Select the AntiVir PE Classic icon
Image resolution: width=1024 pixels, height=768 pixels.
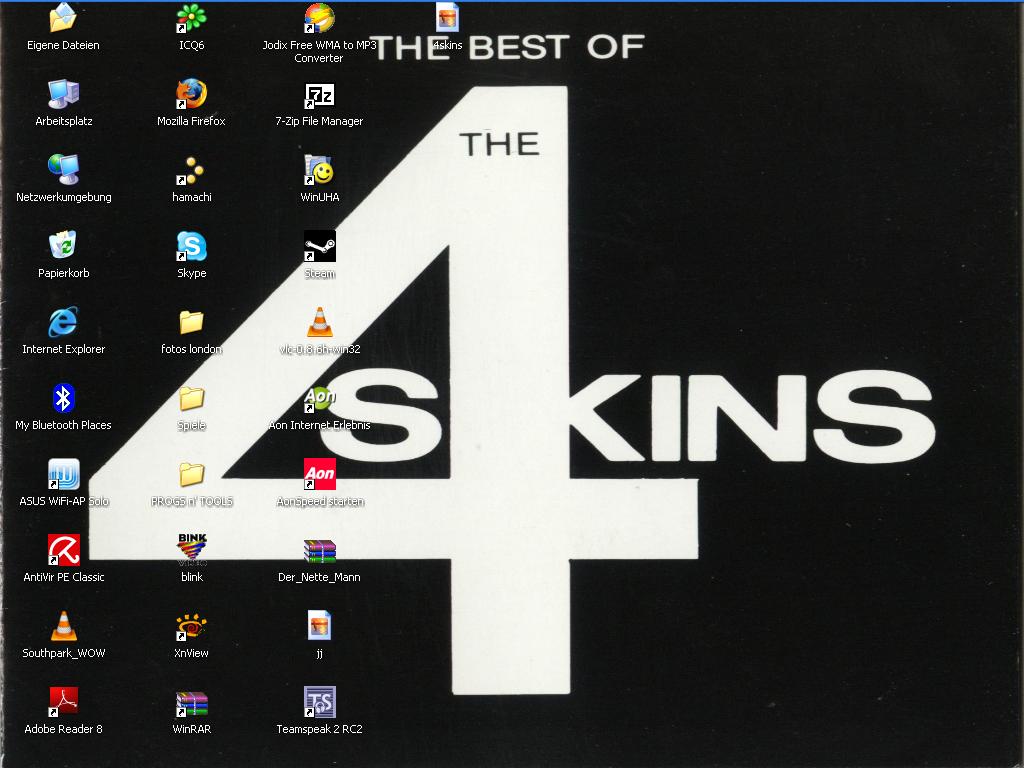(x=63, y=551)
